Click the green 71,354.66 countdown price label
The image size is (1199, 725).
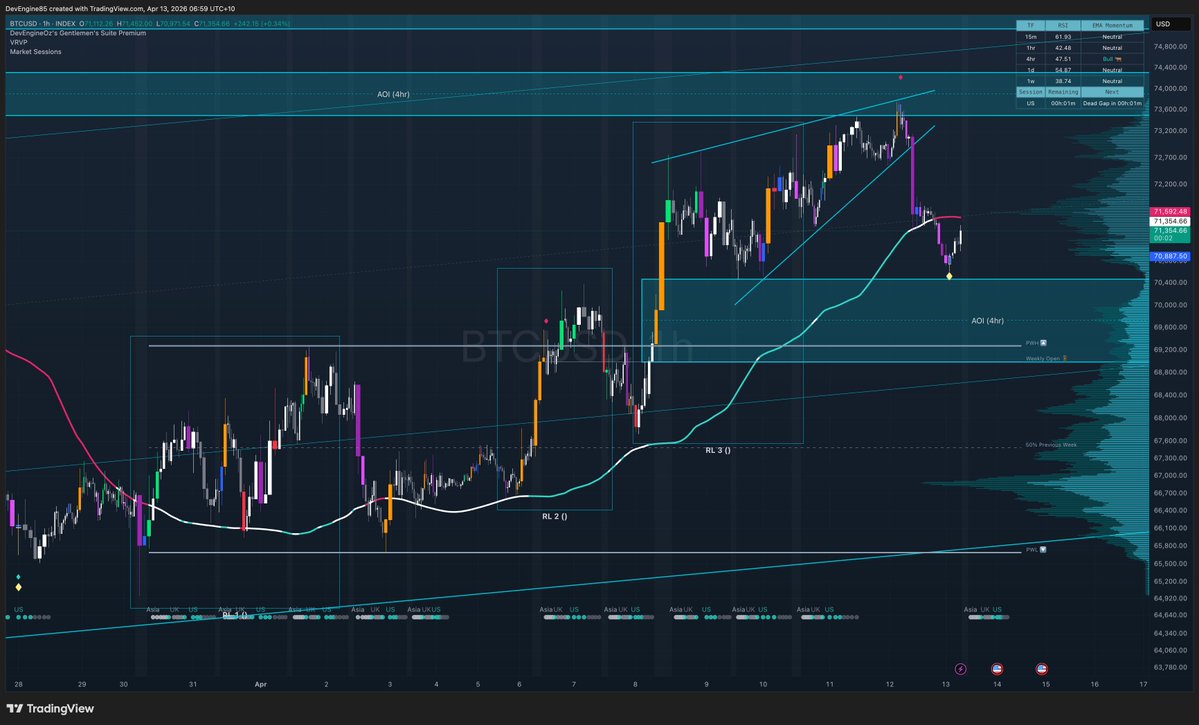click(1170, 233)
